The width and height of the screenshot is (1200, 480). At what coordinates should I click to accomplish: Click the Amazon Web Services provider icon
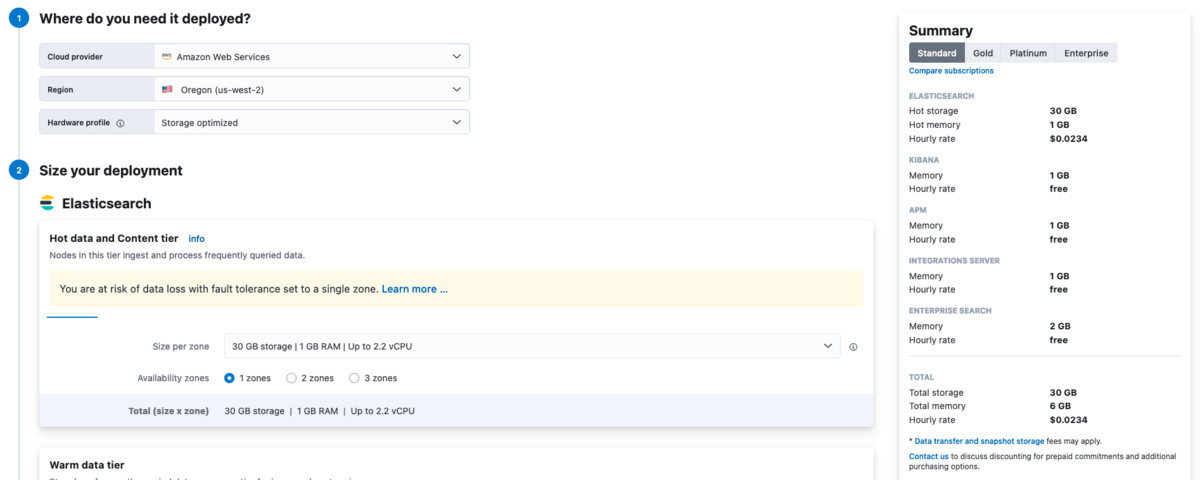point(167,57)
